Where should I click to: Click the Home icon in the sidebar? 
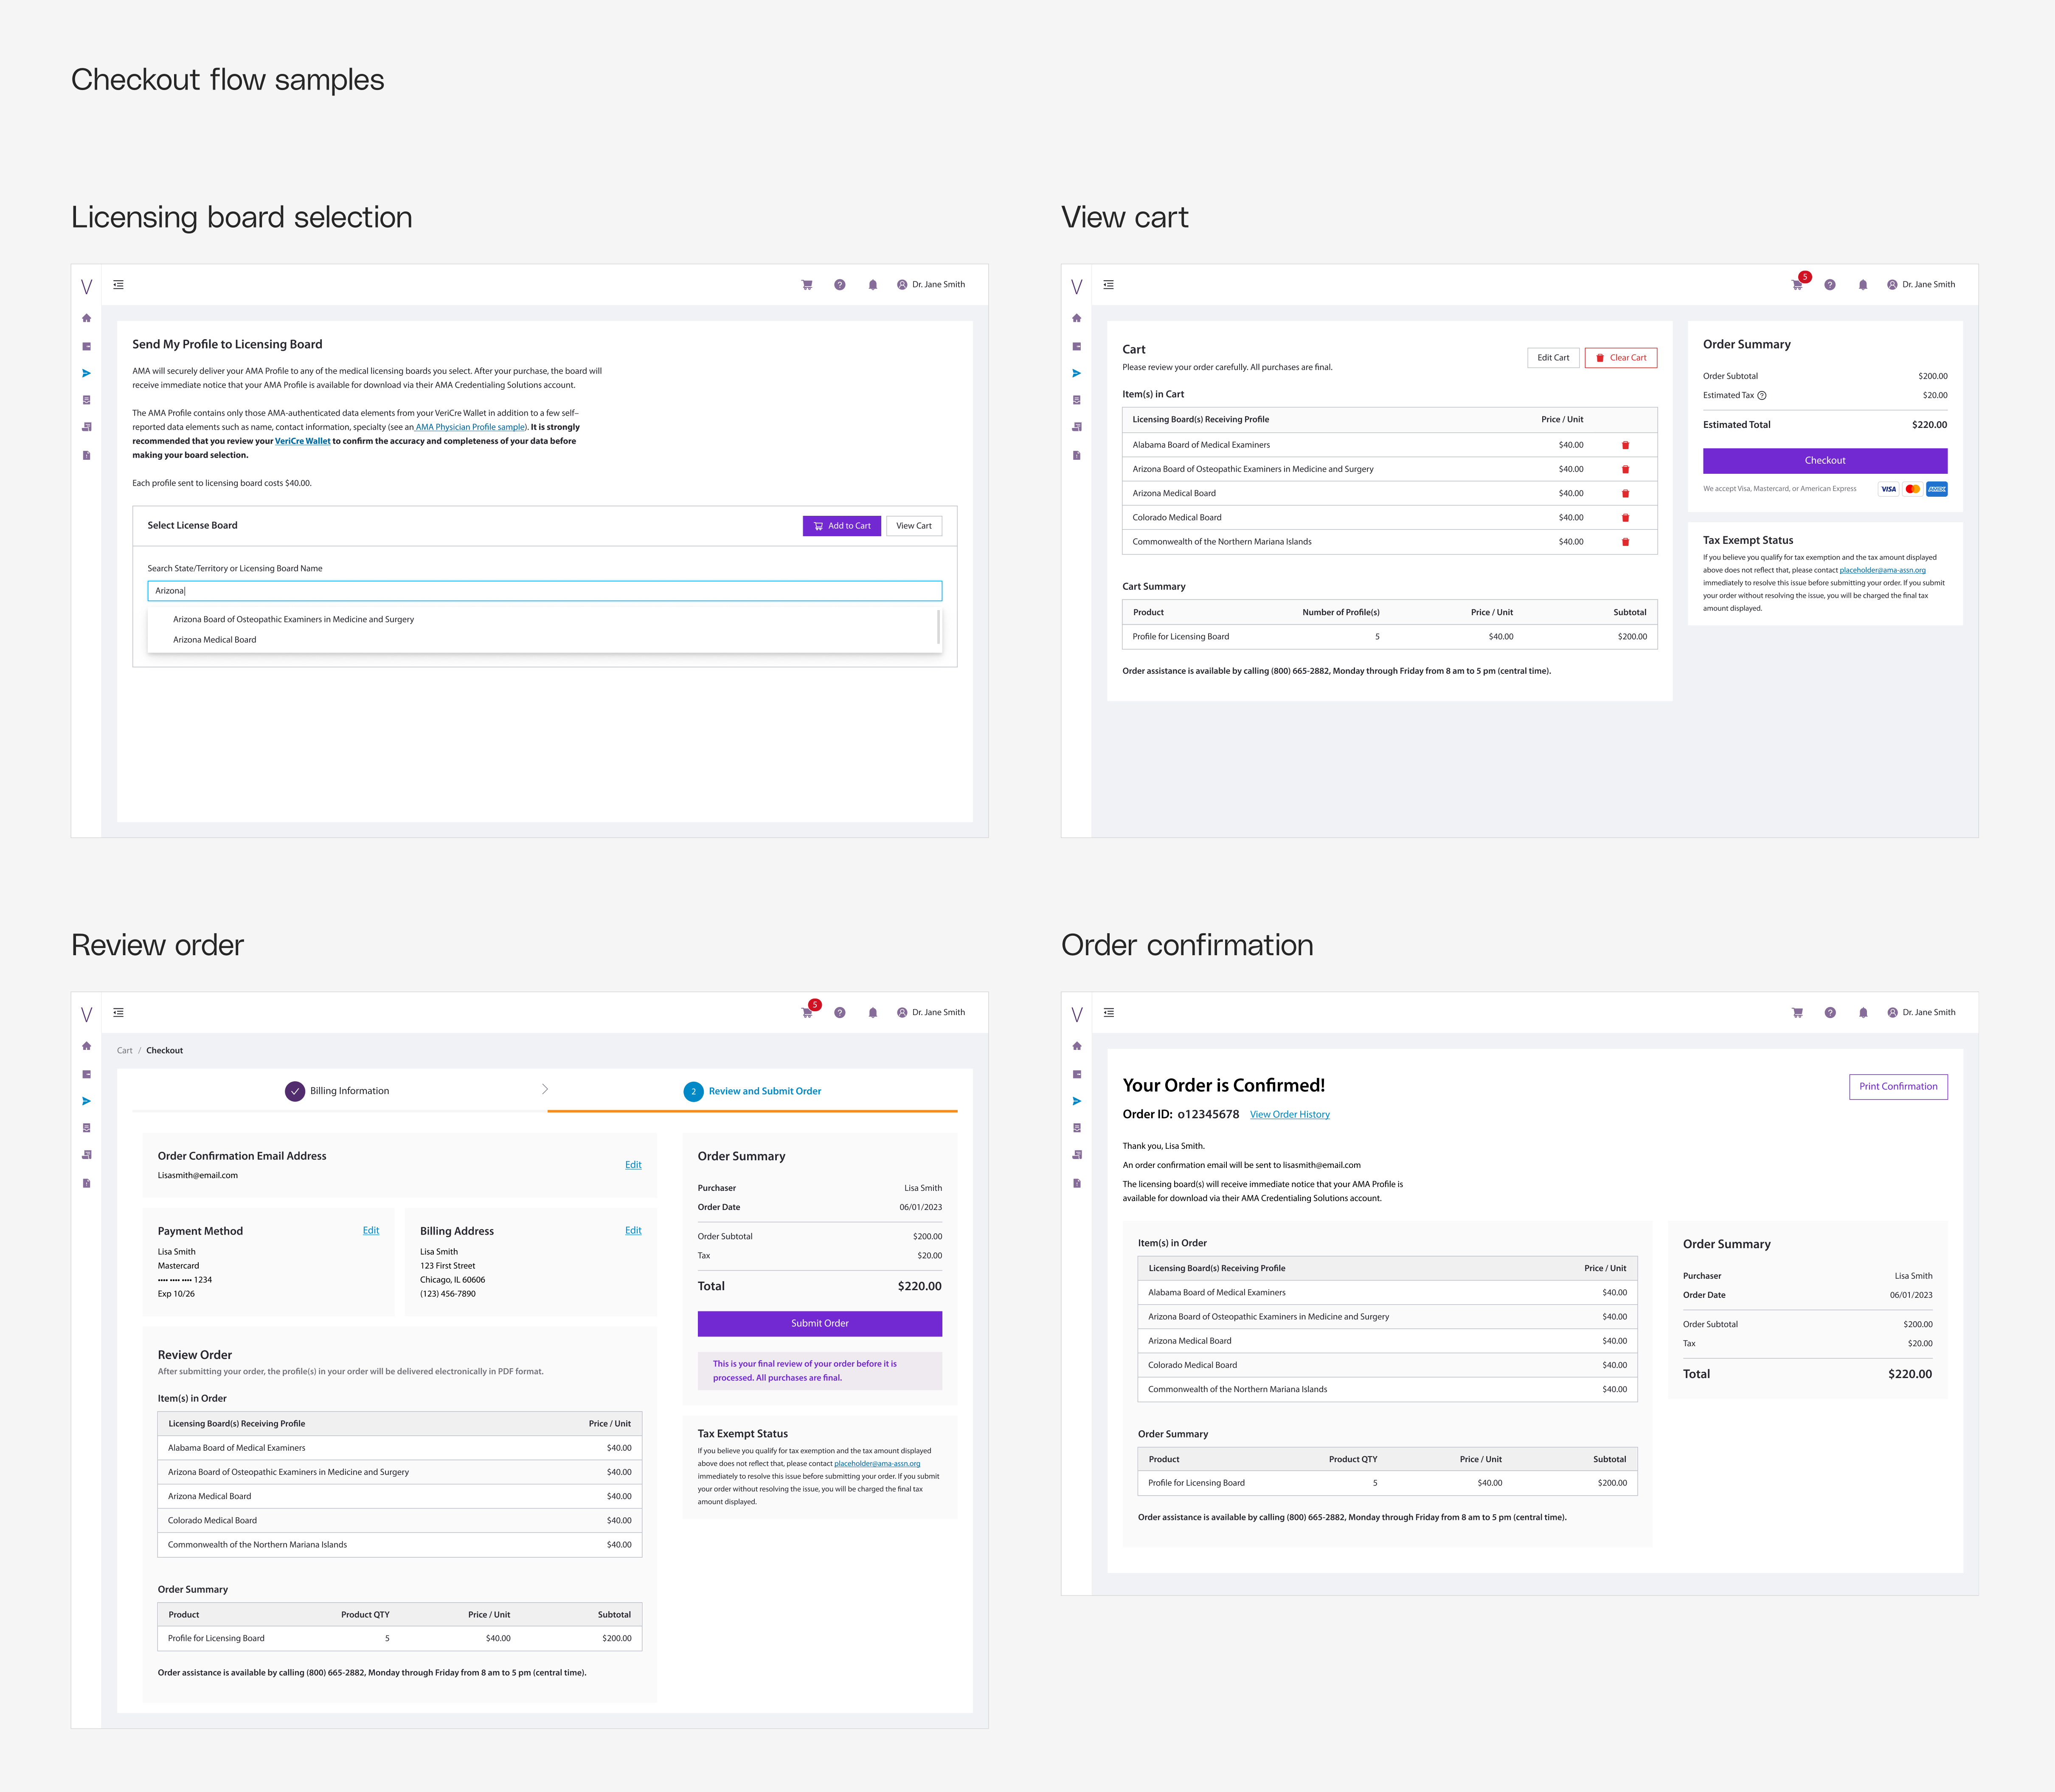click(87, 317)
